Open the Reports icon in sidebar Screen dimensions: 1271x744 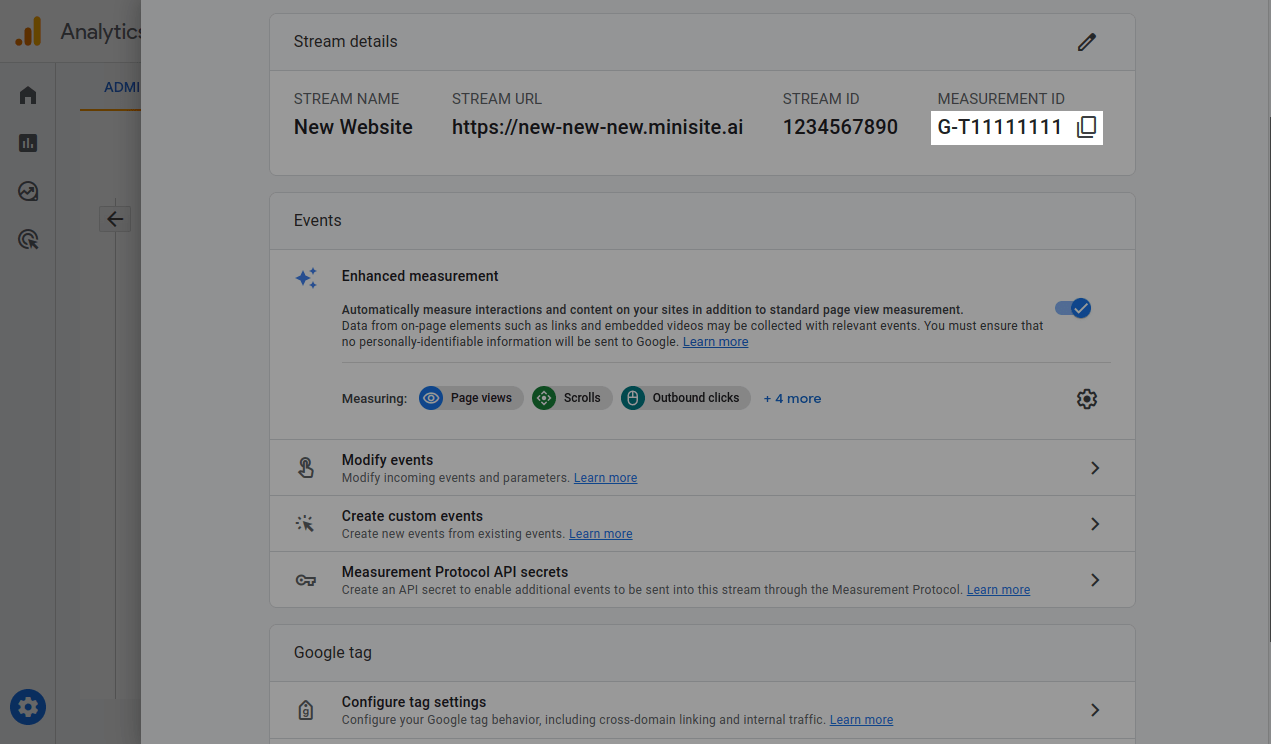coord(28,143)
